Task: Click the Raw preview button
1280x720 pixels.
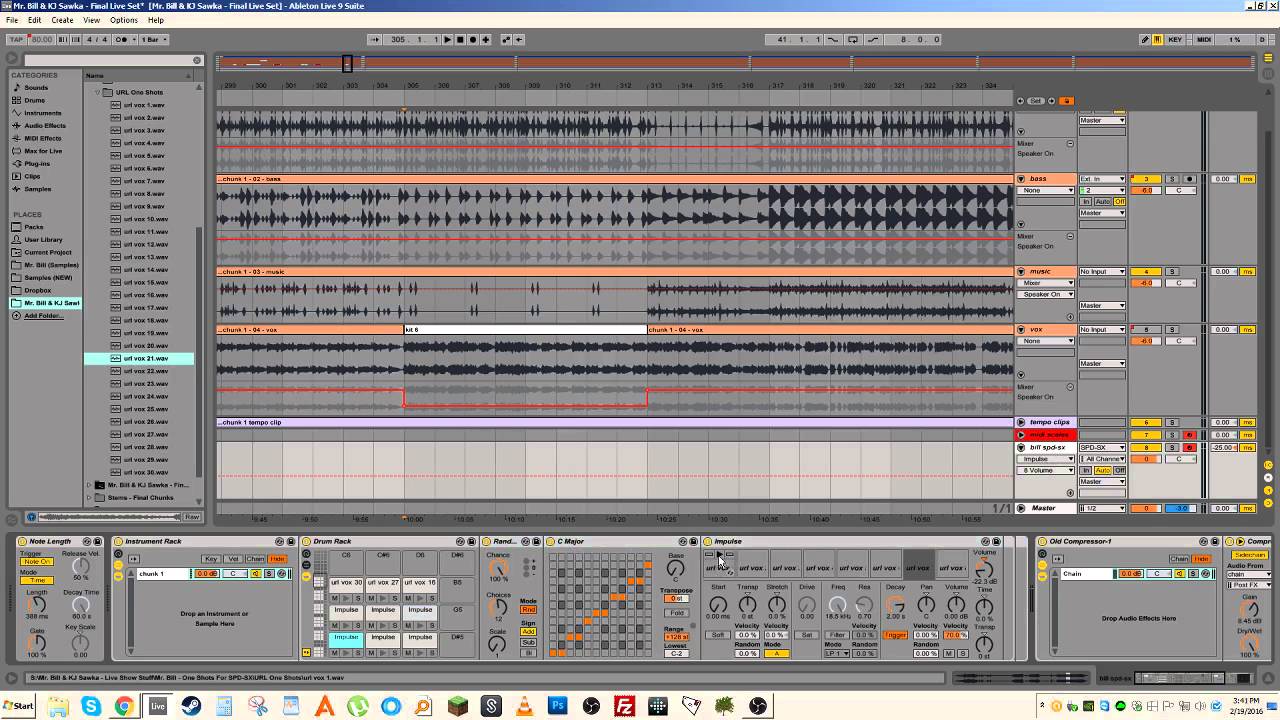Action: tap(192, 517)
